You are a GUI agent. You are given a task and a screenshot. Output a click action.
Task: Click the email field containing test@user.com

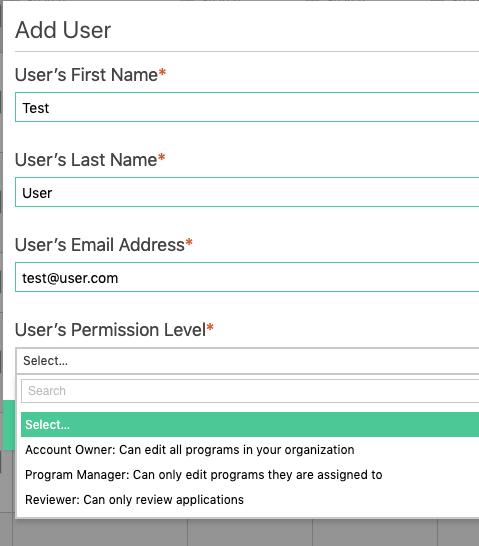coord(247,277)
